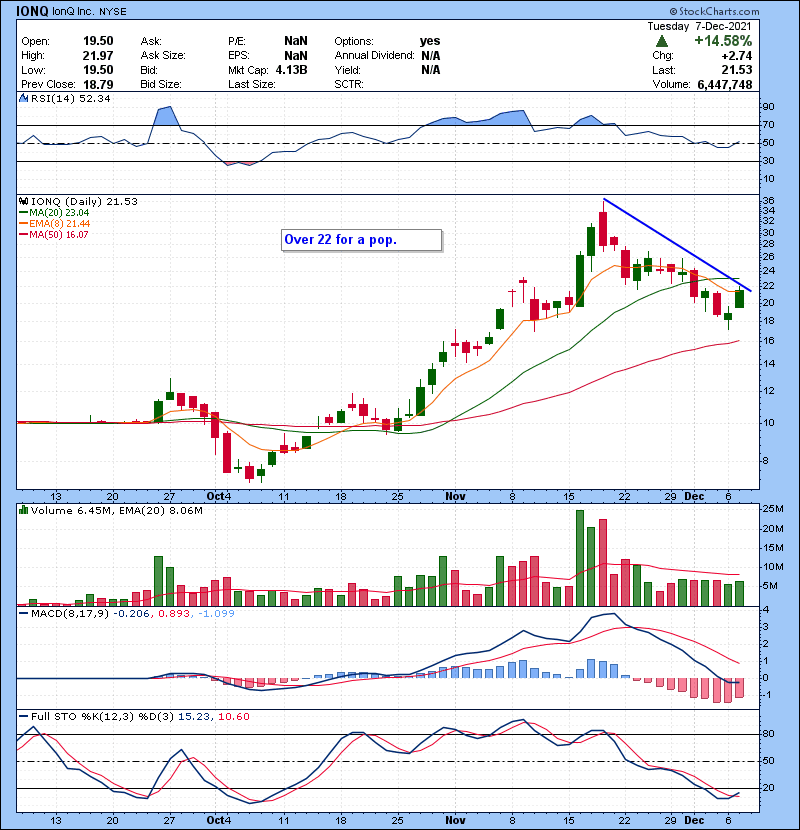Image resolution: width=800 pixels, height=830 pixels.
Task: Select the Mkt Cap value 4.13B
Action: 291,70
